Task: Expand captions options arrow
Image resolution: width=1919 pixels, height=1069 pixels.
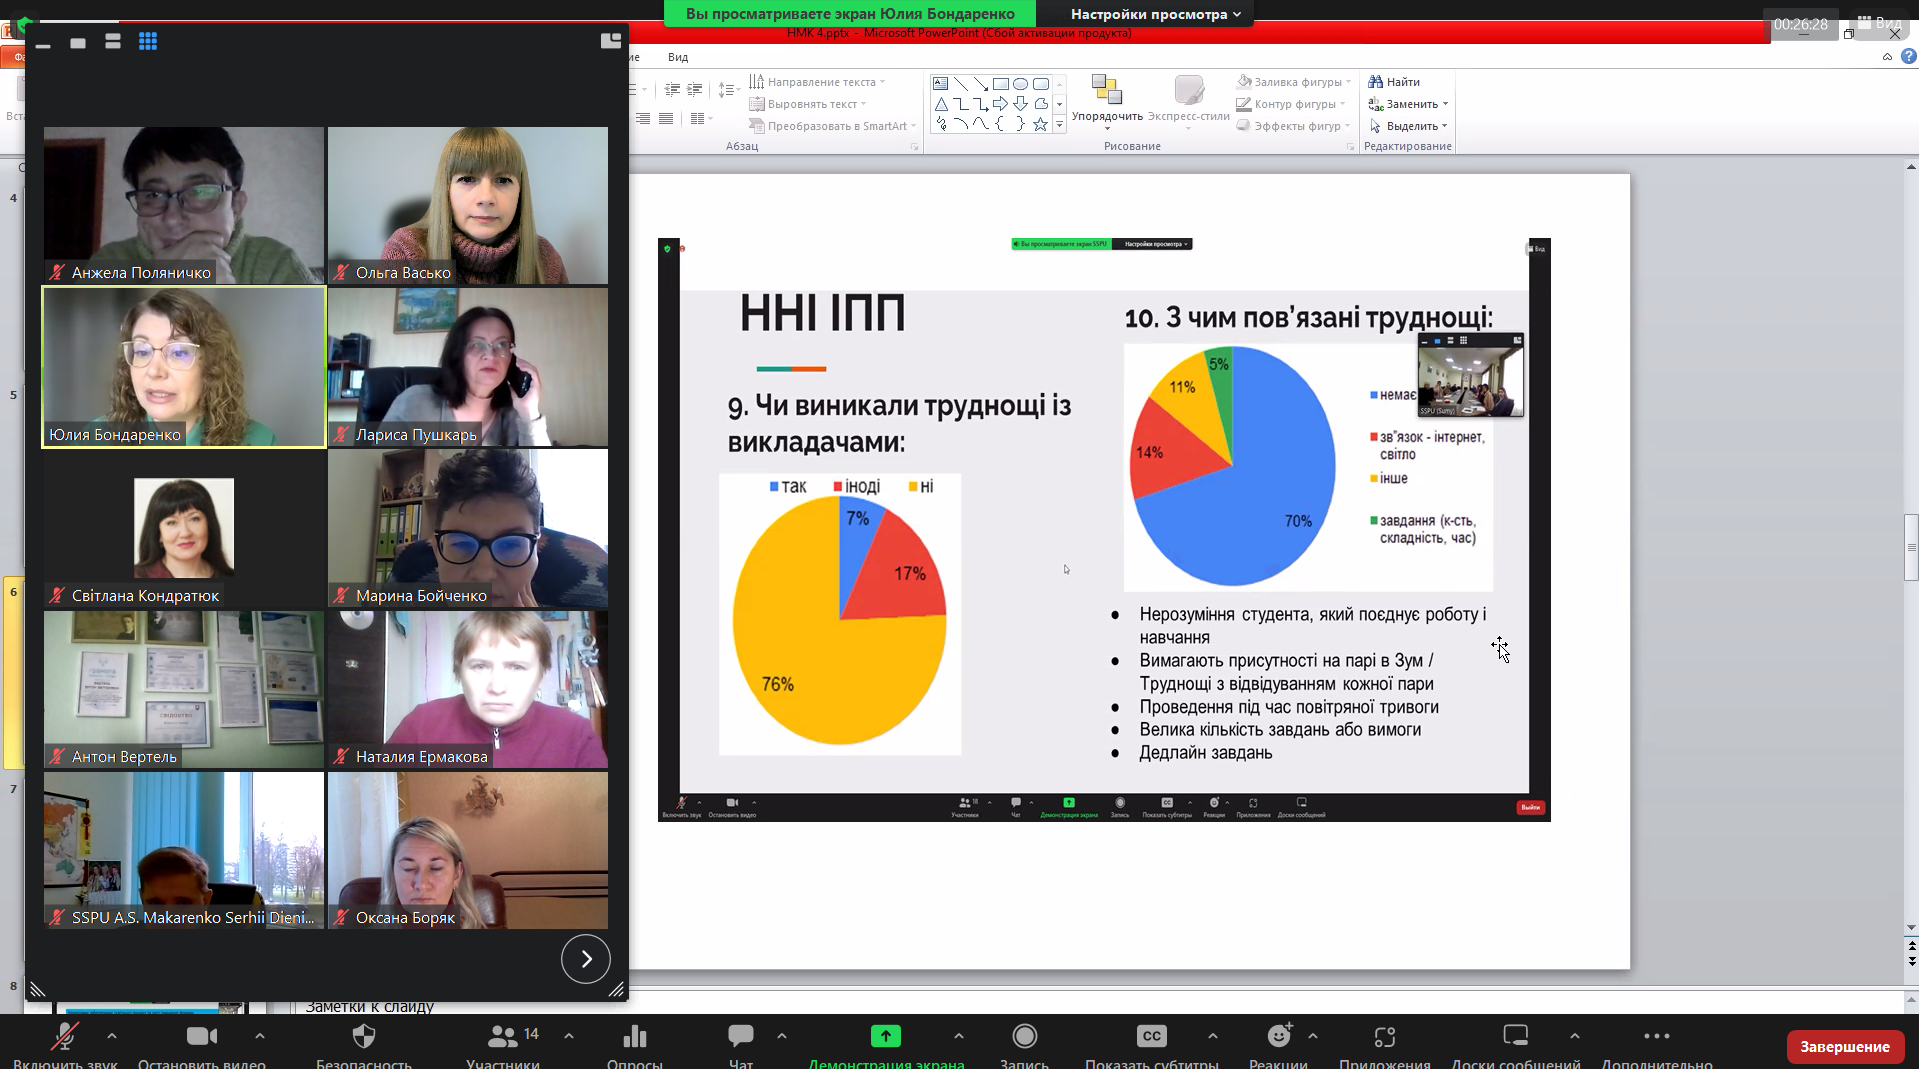Action: click(x=1213, y=1036)
